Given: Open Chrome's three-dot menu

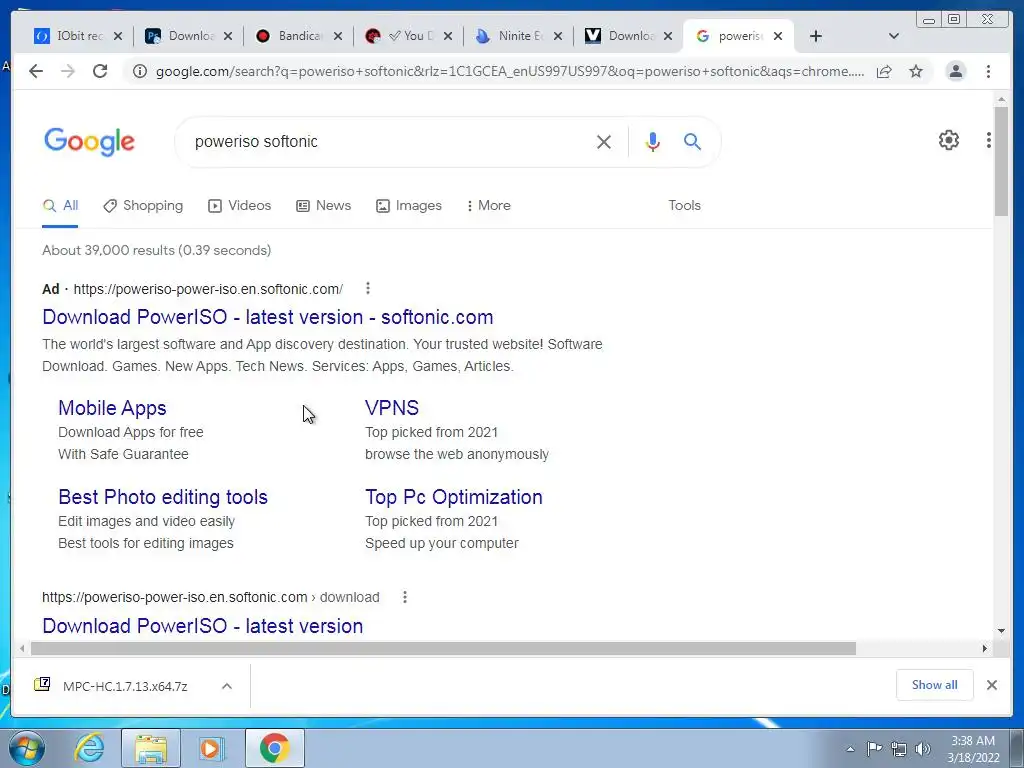Looking at the screenshot, I should point(988,71).
